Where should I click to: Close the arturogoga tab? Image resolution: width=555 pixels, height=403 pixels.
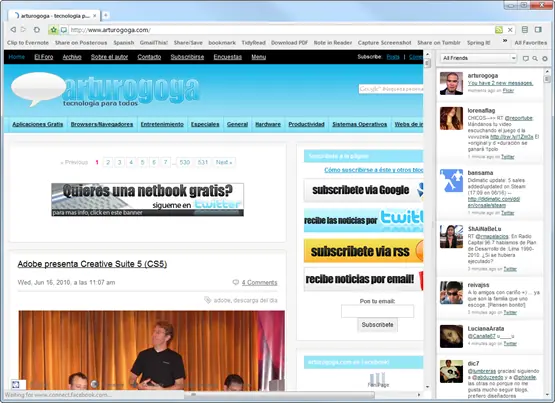[95, 16]
